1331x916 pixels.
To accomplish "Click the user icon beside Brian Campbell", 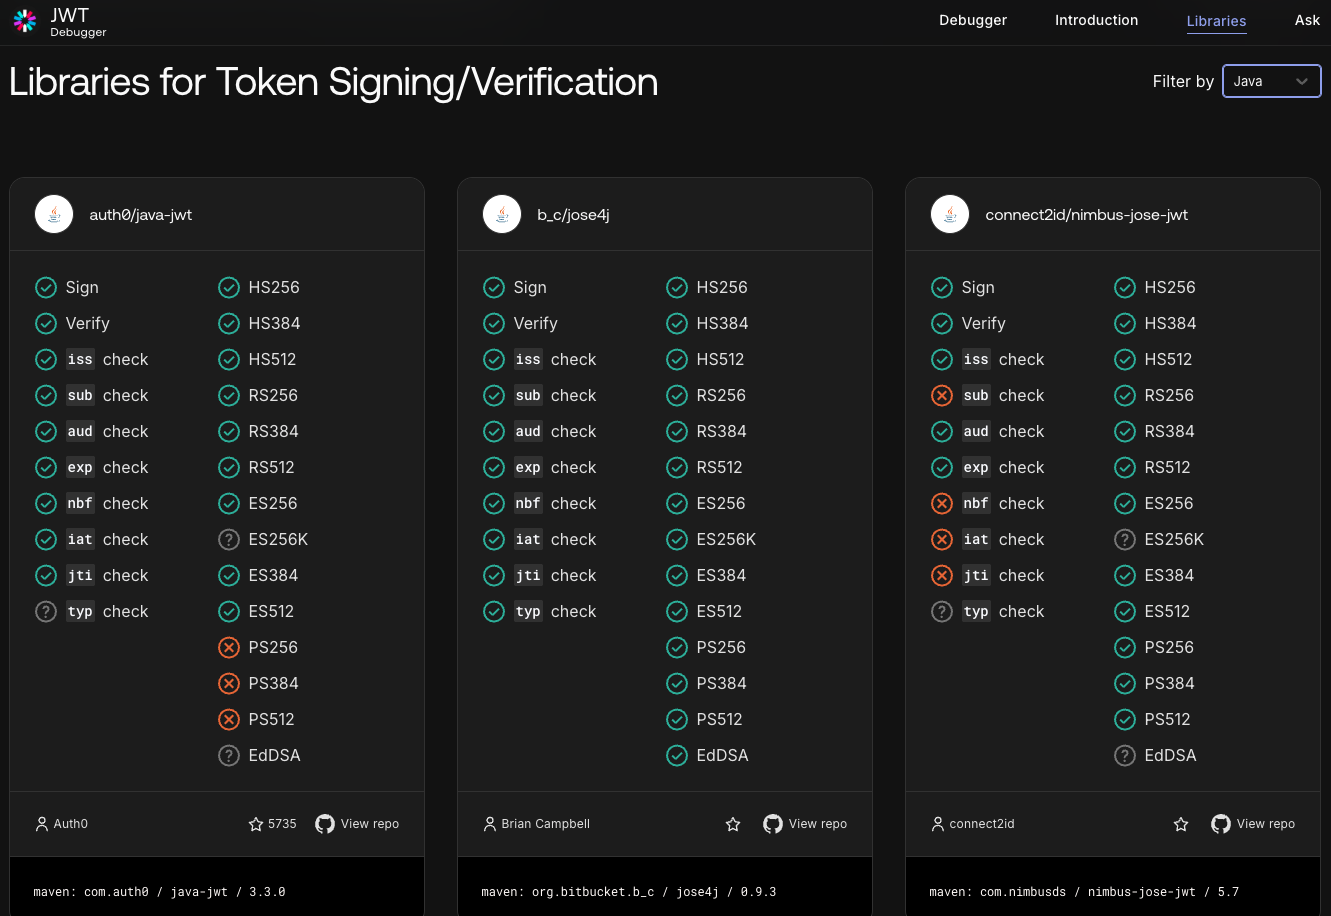I will (490, 824).
